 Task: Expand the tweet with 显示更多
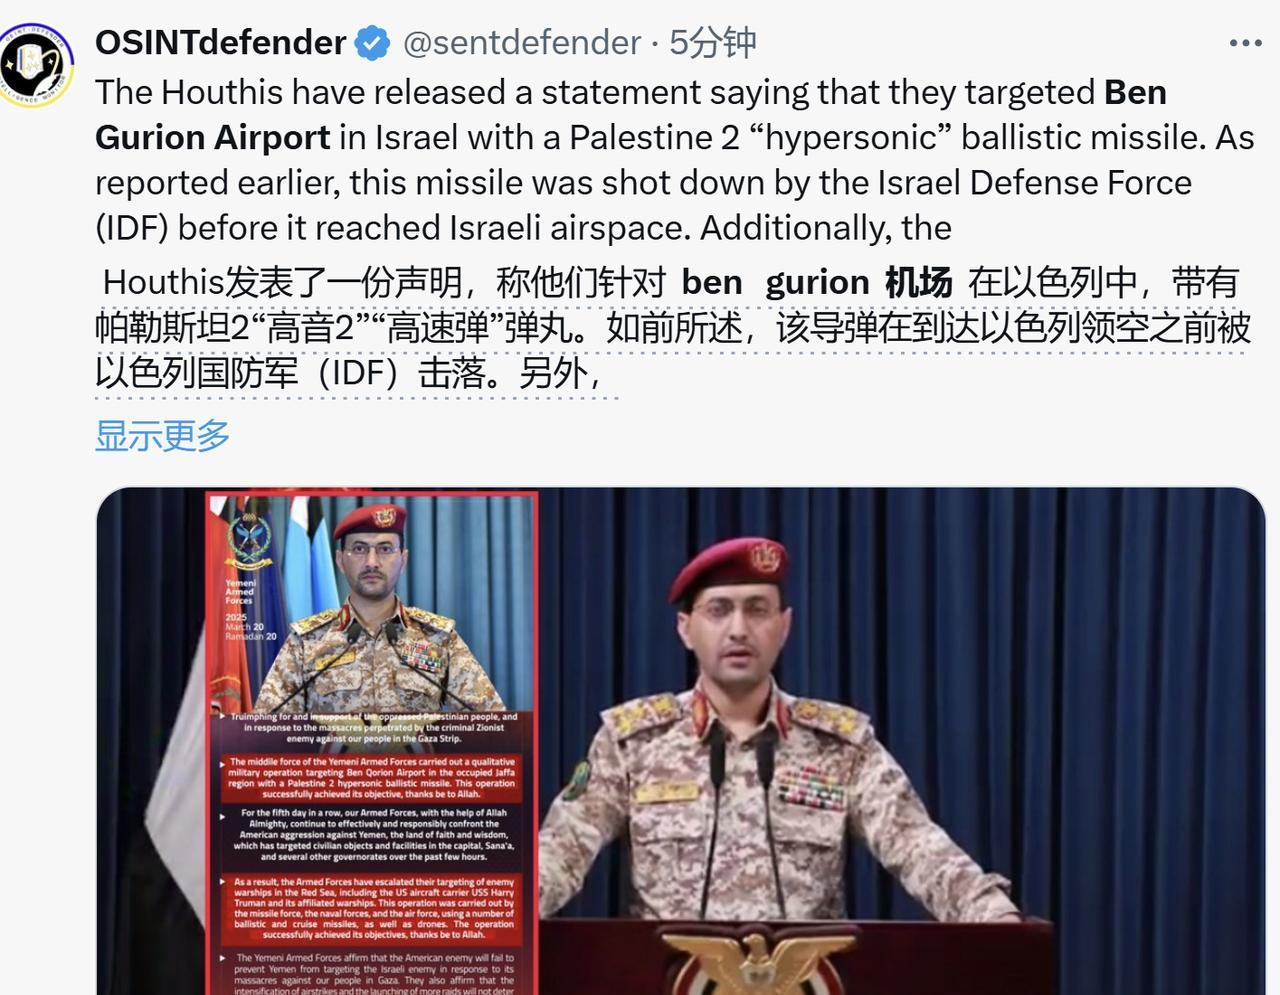(x=162, y=435)
